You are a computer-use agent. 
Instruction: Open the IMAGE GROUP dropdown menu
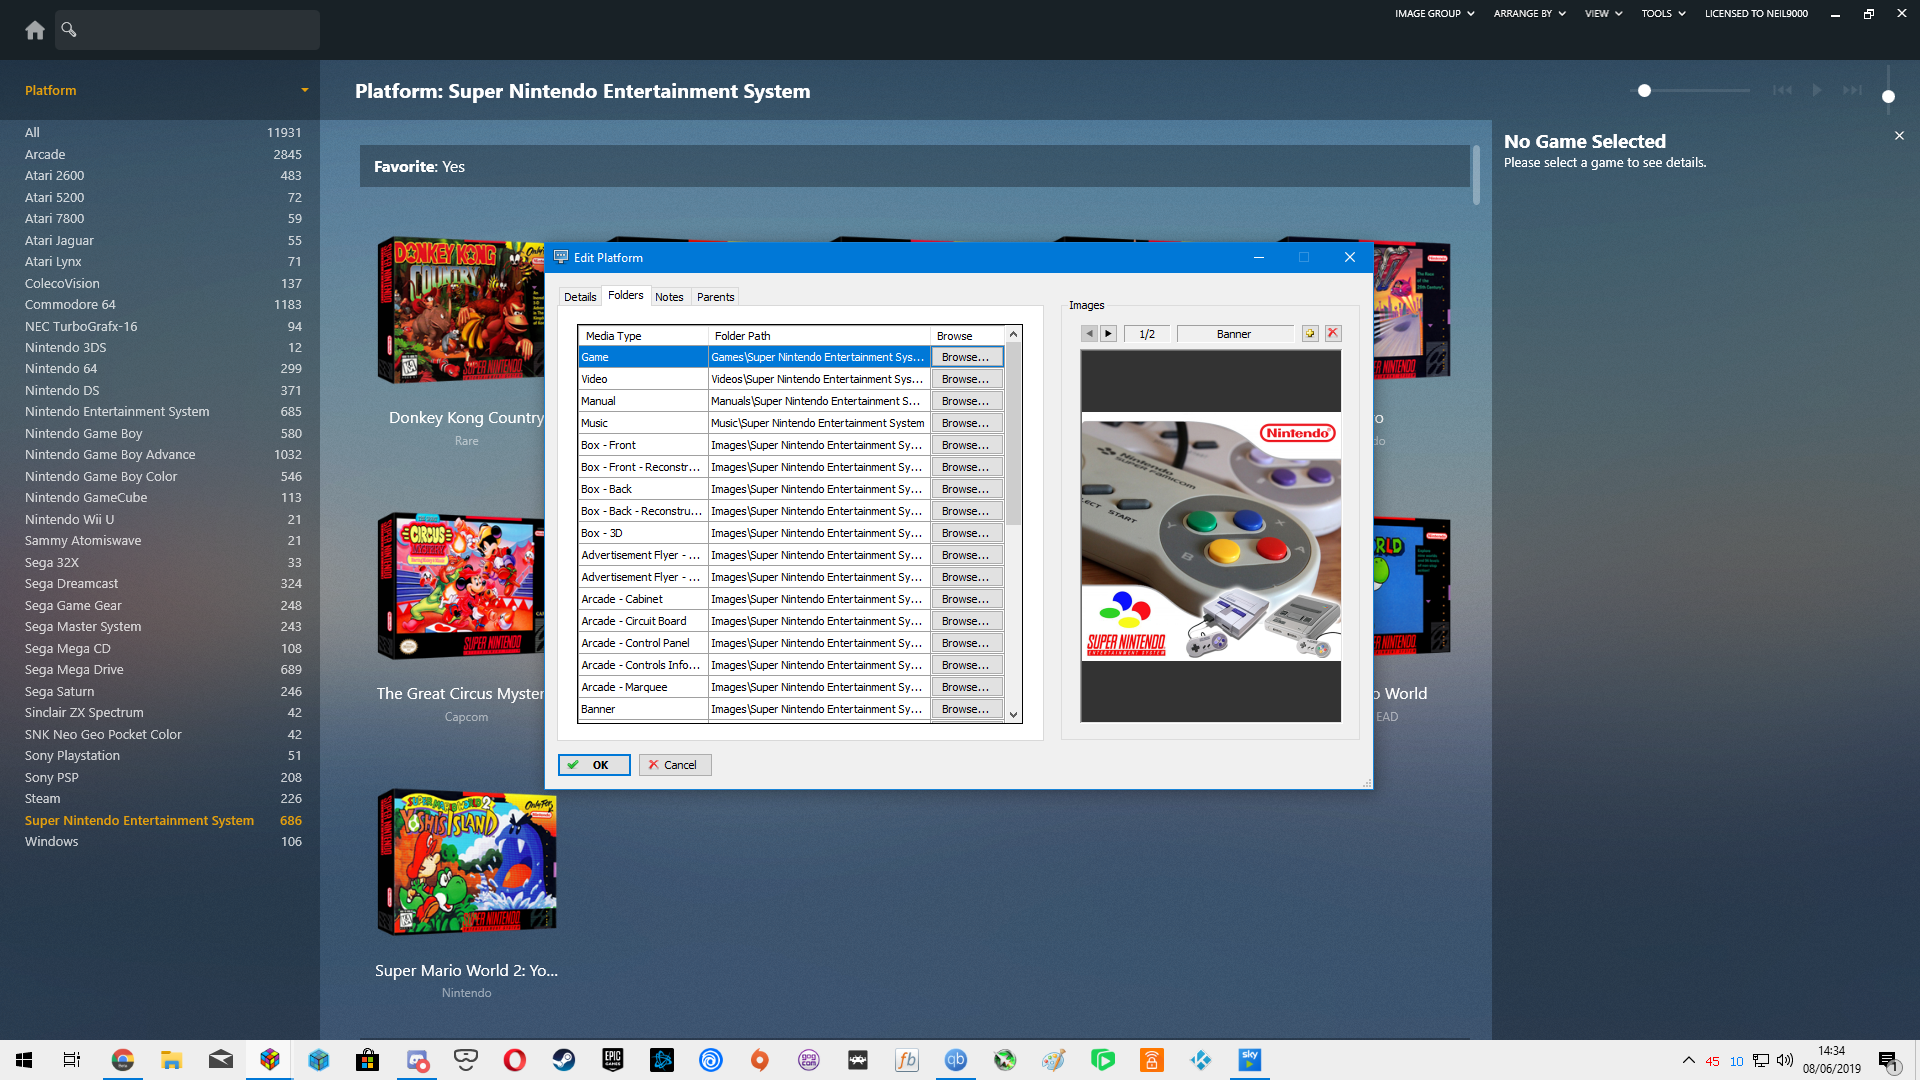pos(1434,14)
